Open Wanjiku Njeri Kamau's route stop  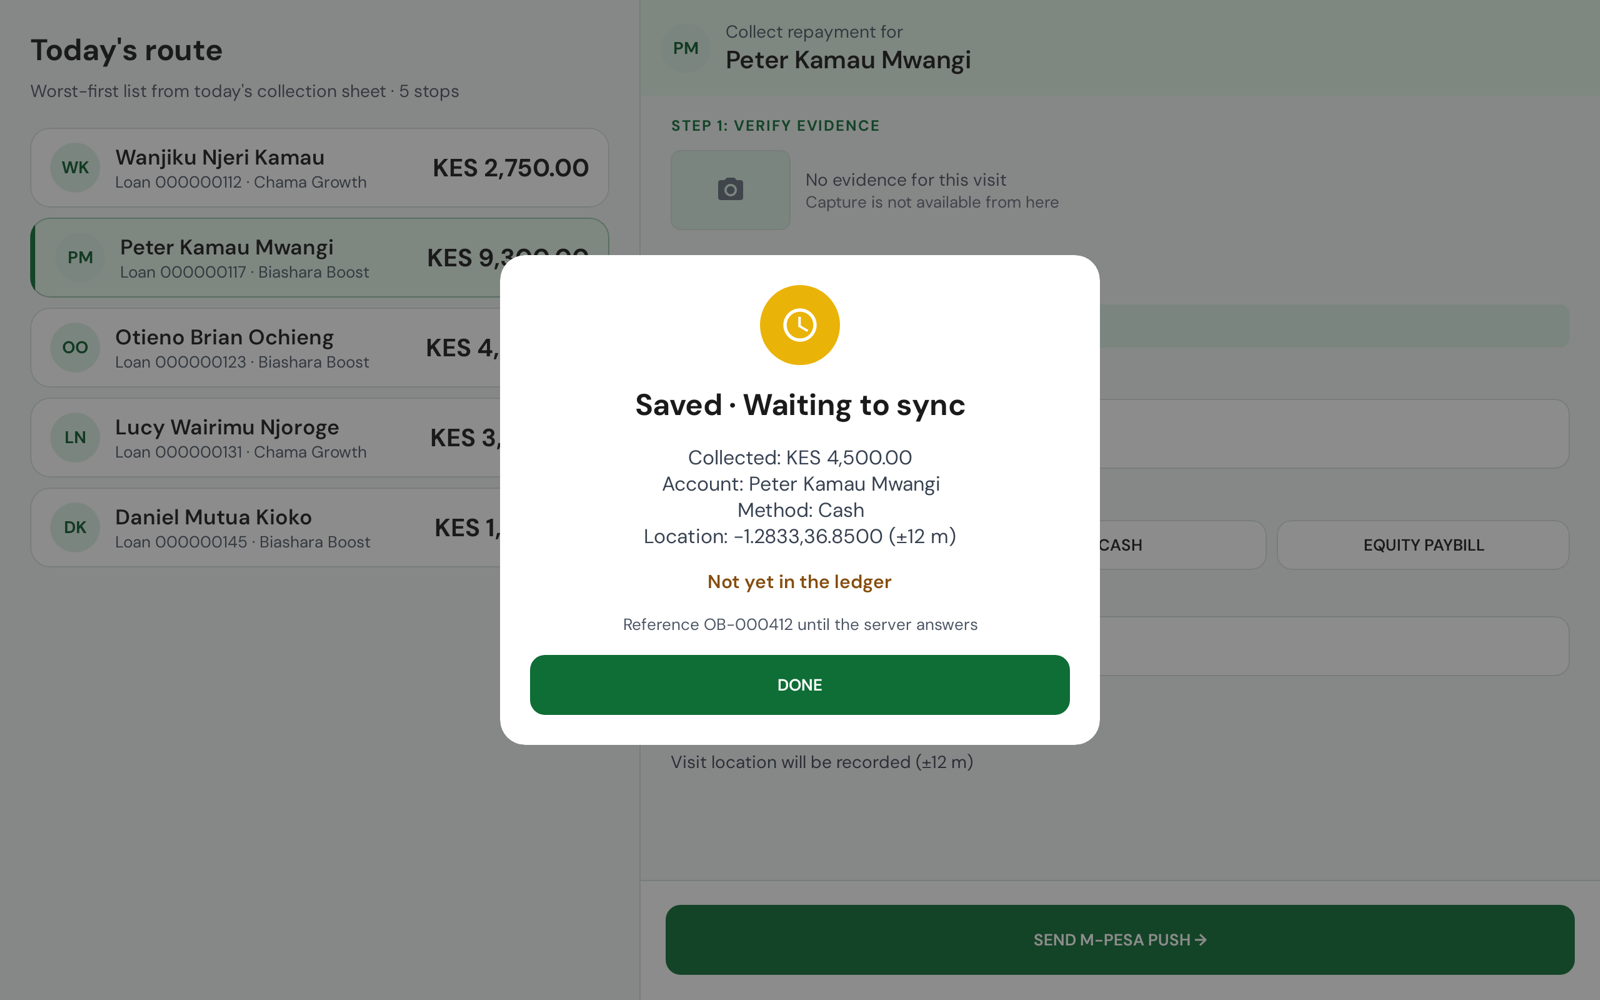point(320,168)
